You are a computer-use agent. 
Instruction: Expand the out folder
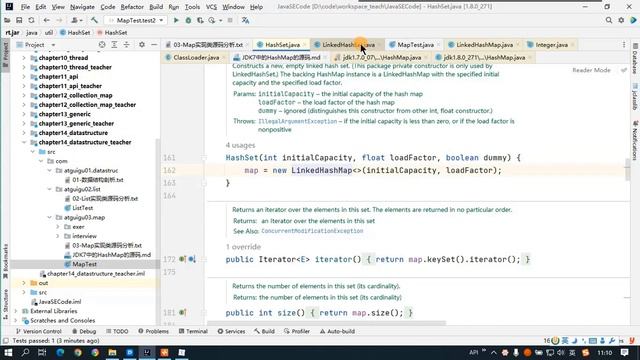pyautogui.click(x=24, y=283)
